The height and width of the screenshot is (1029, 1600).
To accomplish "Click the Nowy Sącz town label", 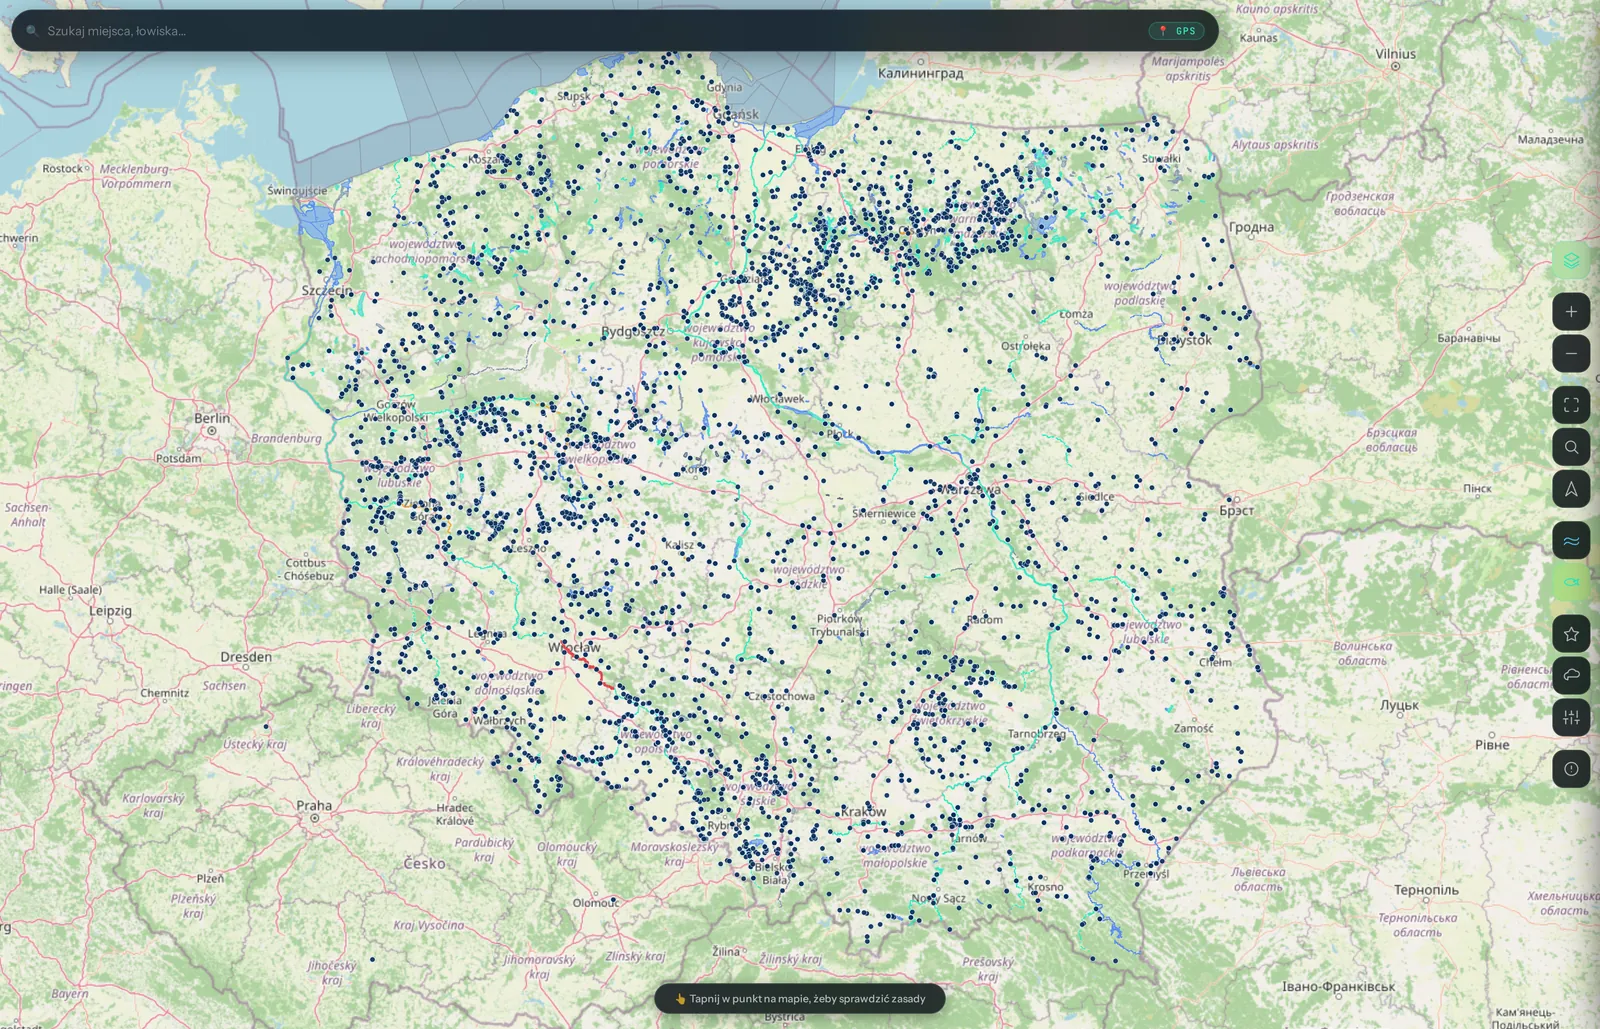I will coord(938,898).
